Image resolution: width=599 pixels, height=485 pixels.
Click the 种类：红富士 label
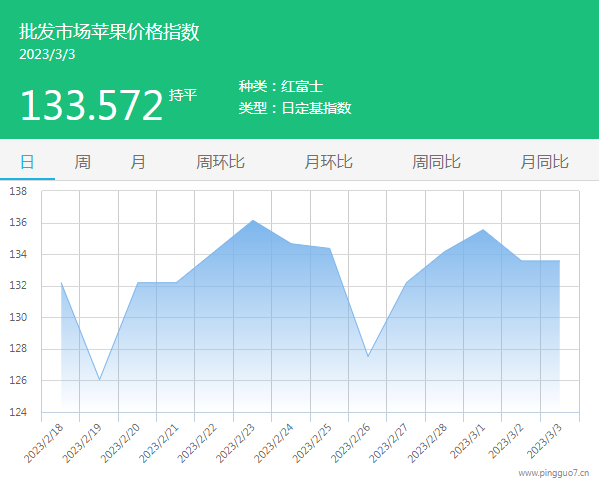[x=281, y=86]
